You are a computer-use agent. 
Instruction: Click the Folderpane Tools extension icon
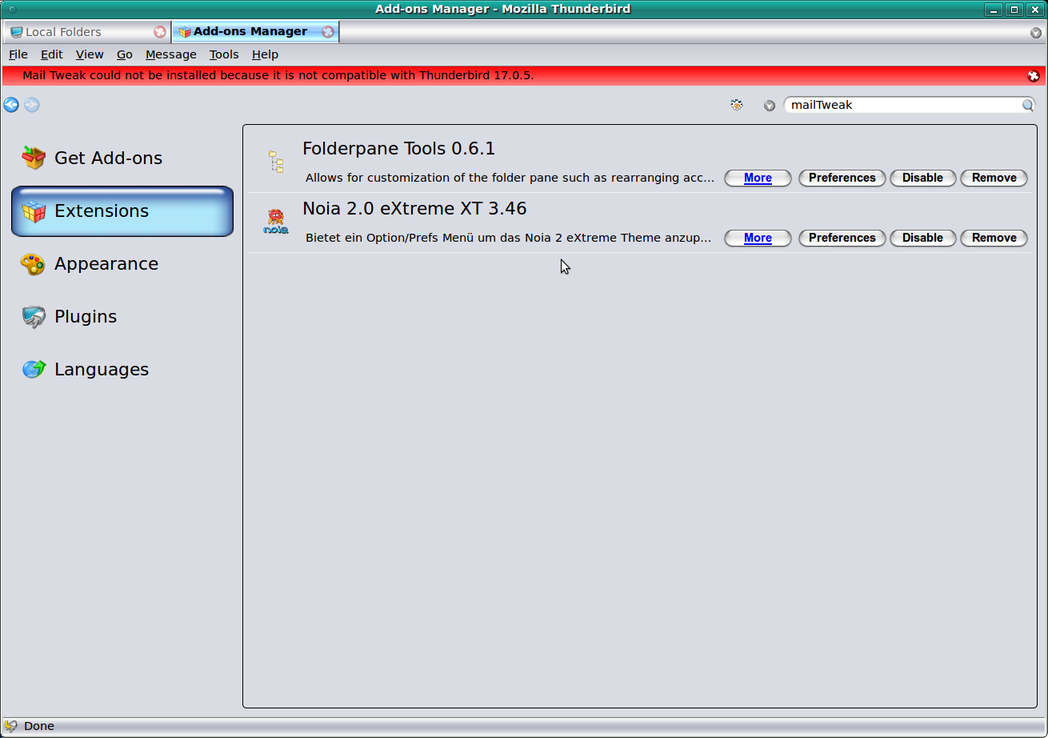pos(276,162)
